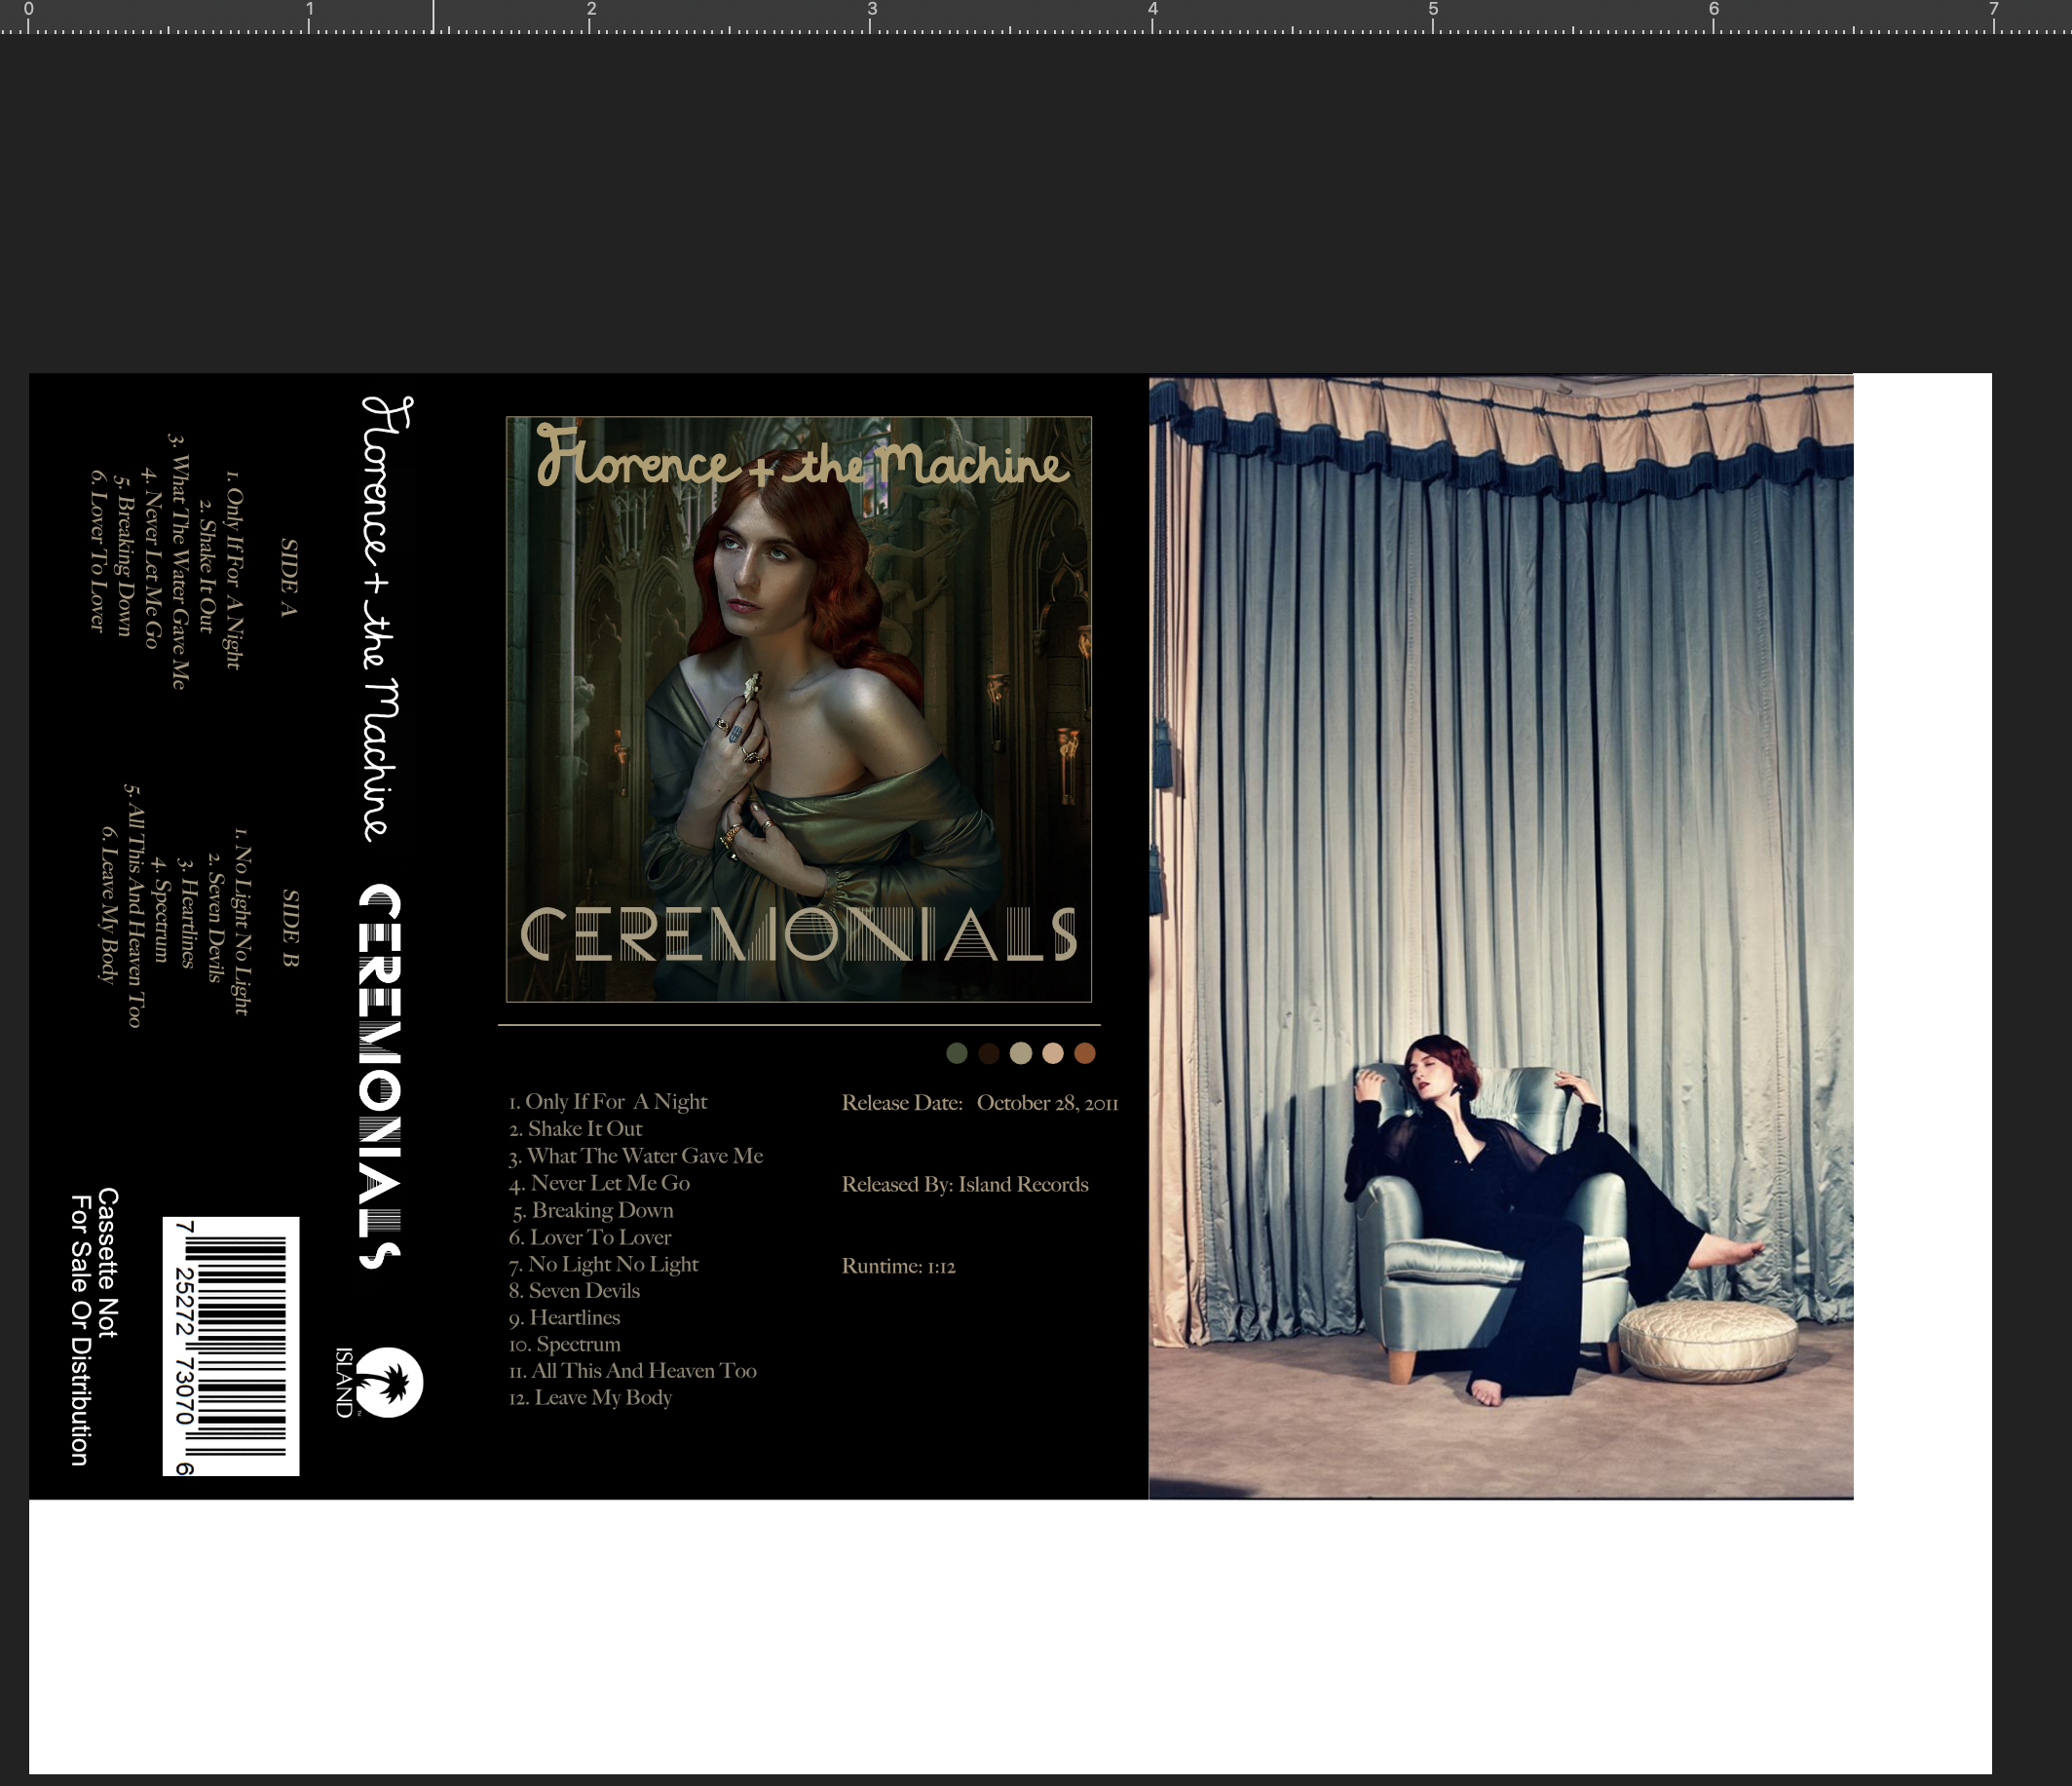Select '3. What The Water Gave Me' in the 12-track list

click(636, 1156)
